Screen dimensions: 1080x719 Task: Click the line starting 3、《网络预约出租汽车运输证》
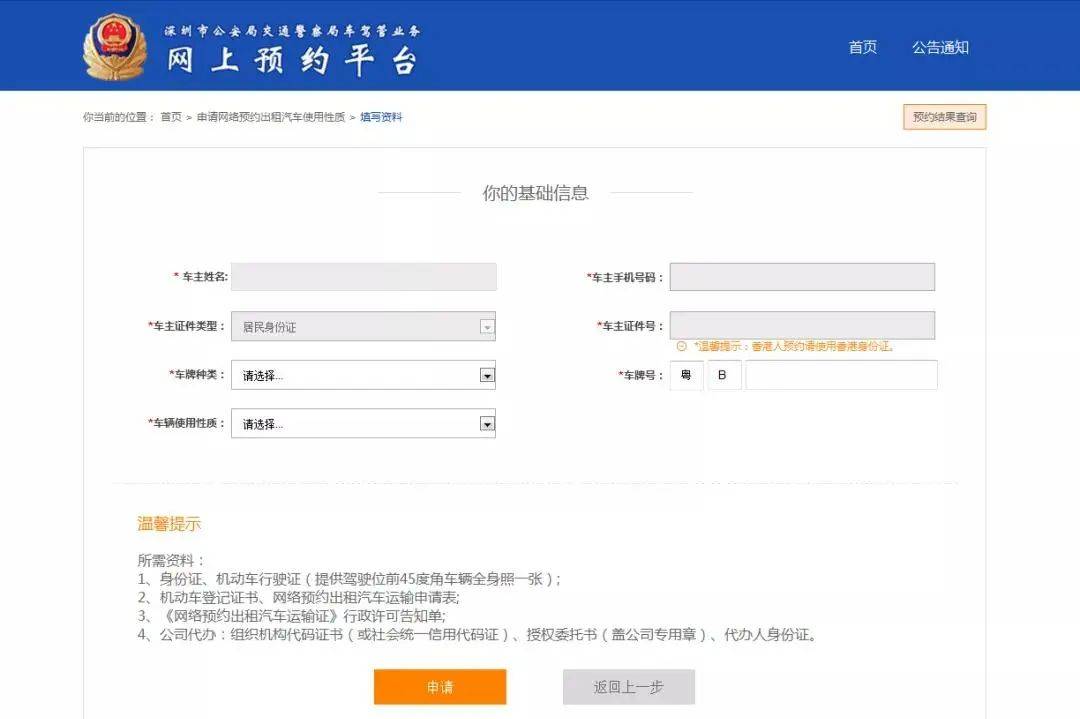(291, 616)
